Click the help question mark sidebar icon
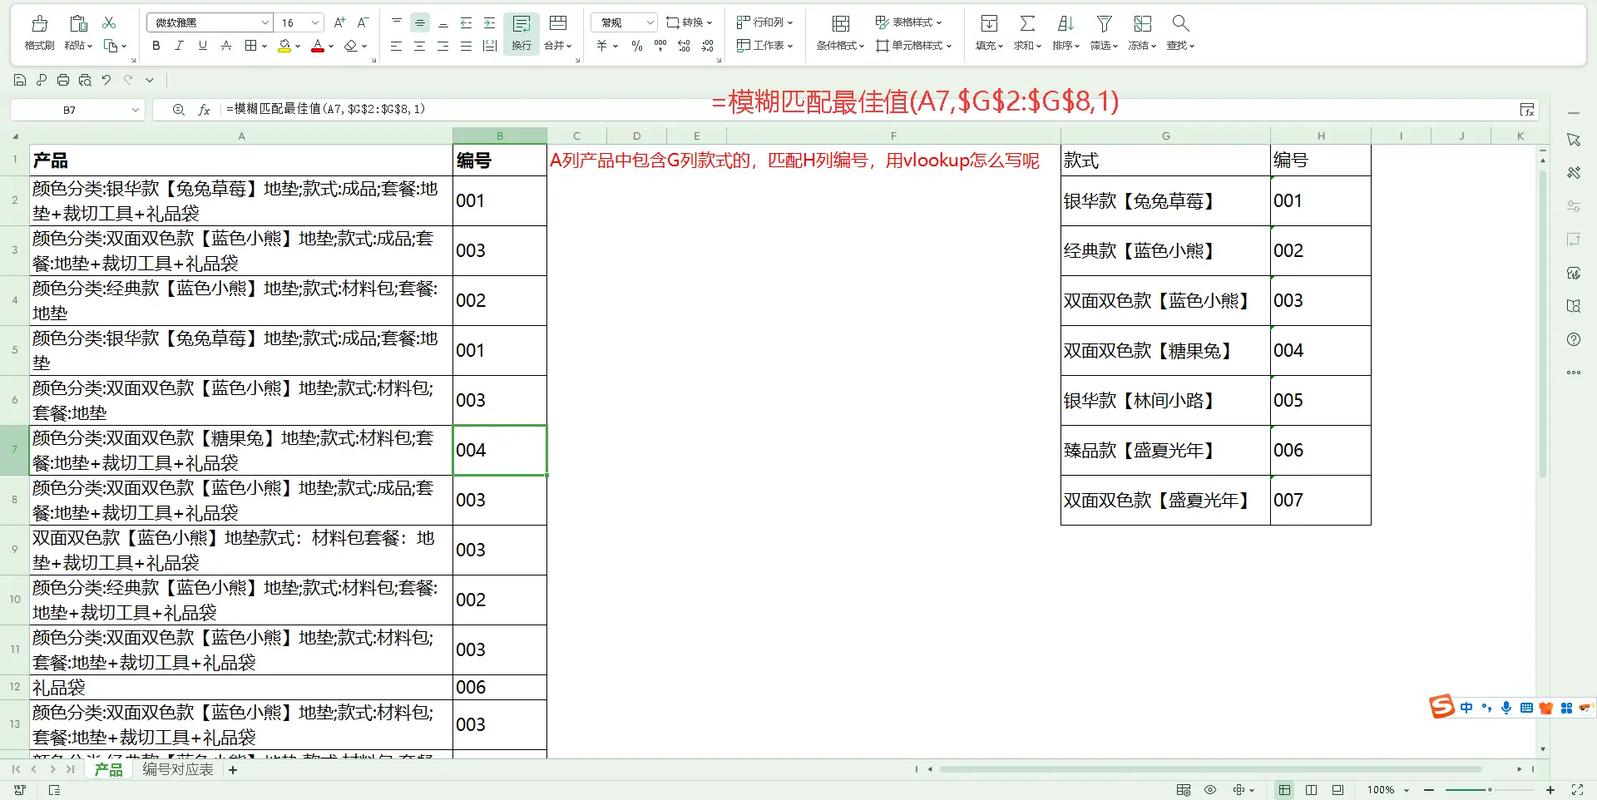Screen dimensions: 1597x800 pos(1574,340)
